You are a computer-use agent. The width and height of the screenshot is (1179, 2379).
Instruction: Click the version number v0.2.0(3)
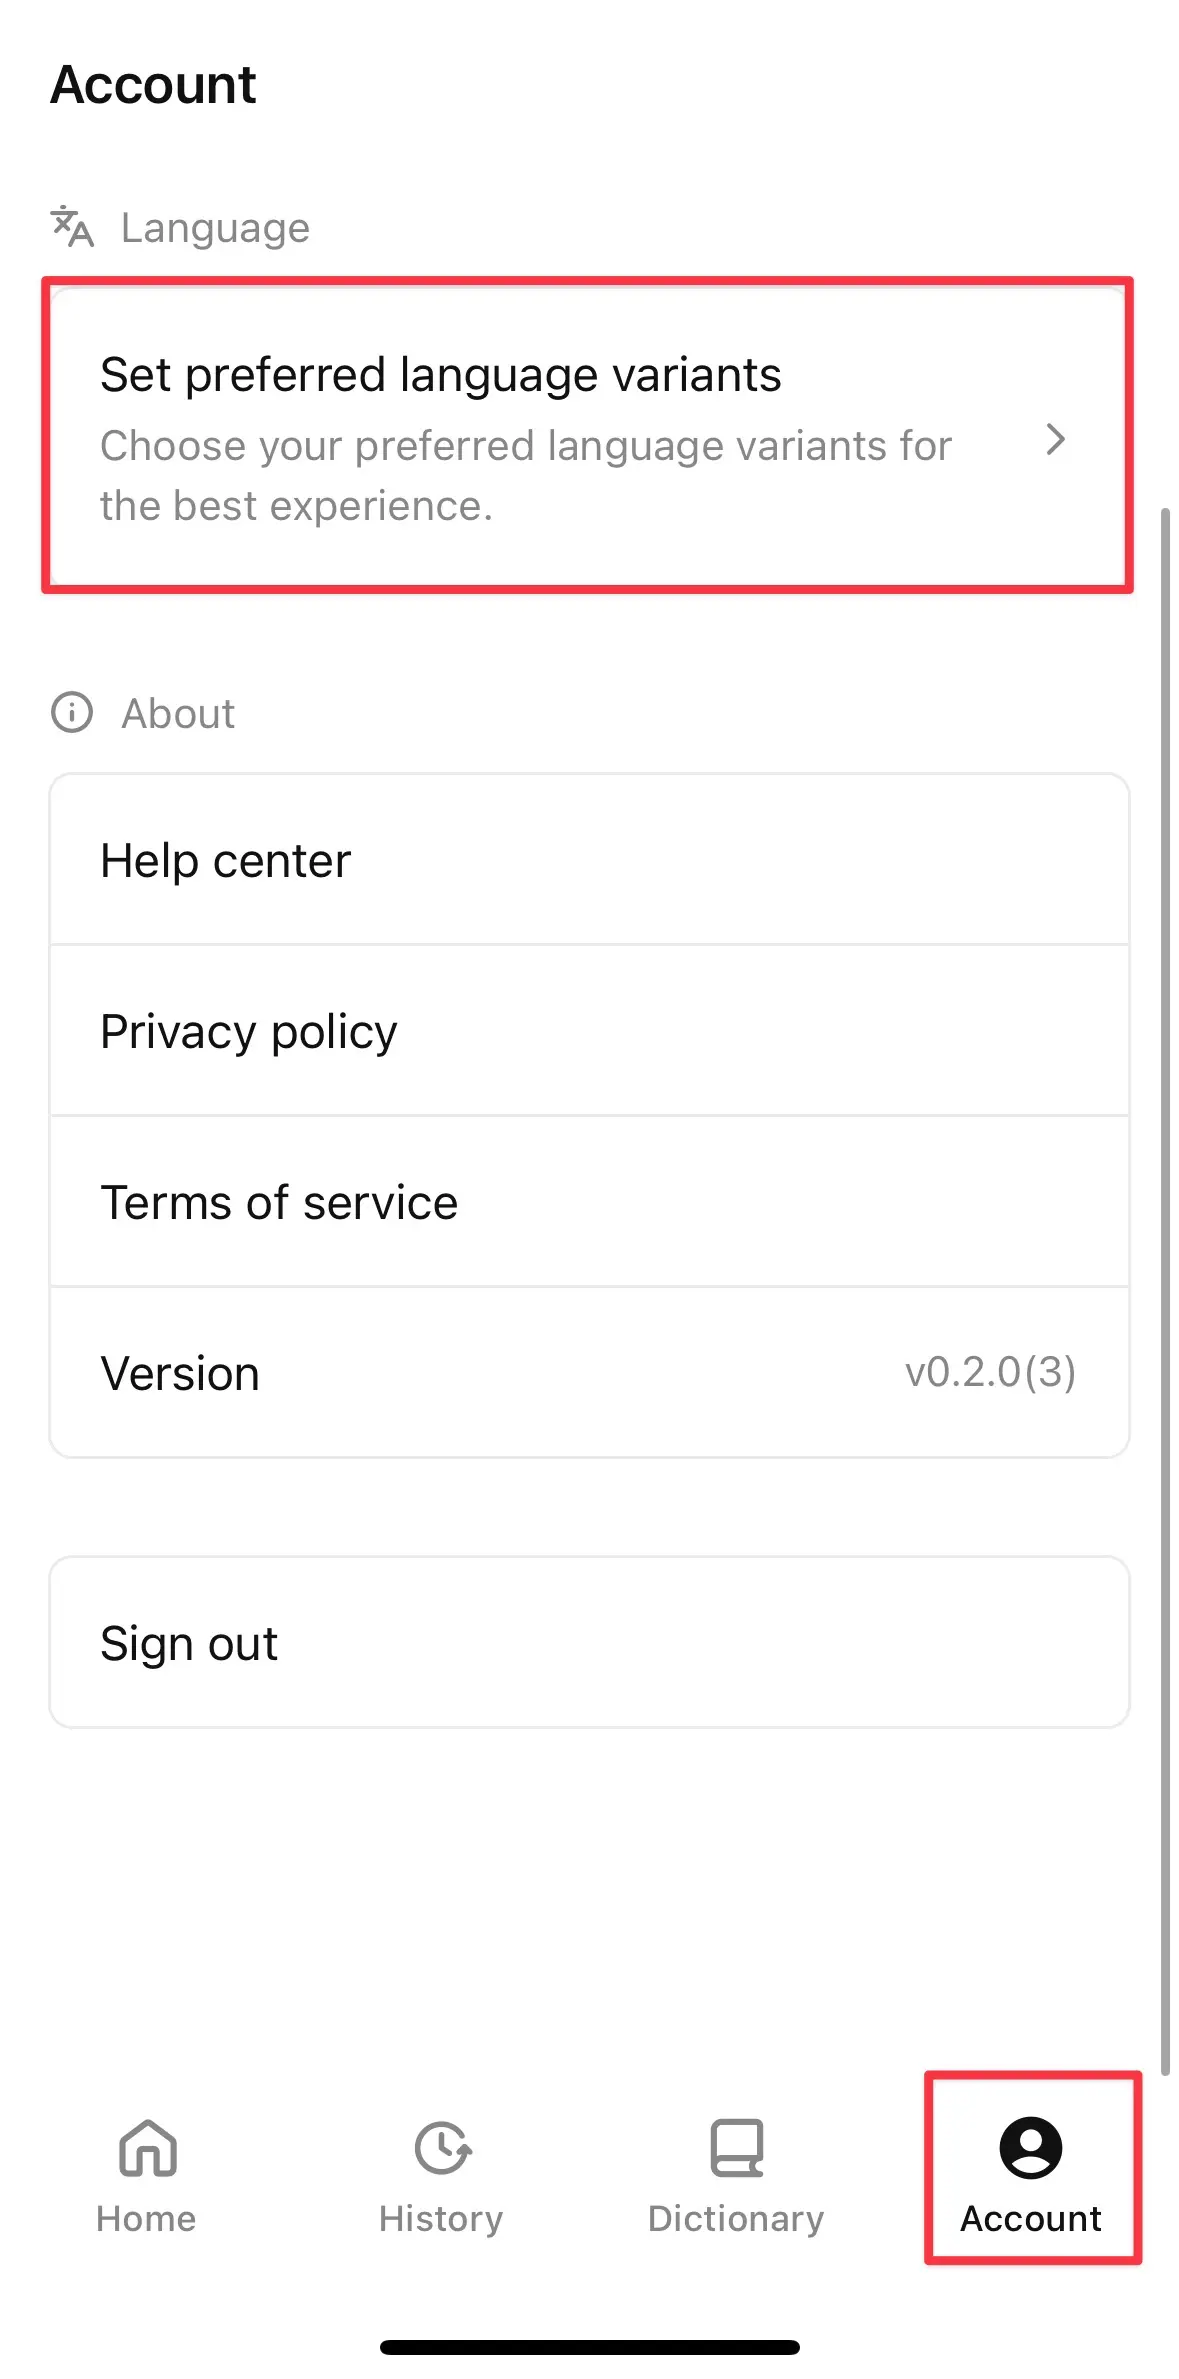tap(990, 1372)
